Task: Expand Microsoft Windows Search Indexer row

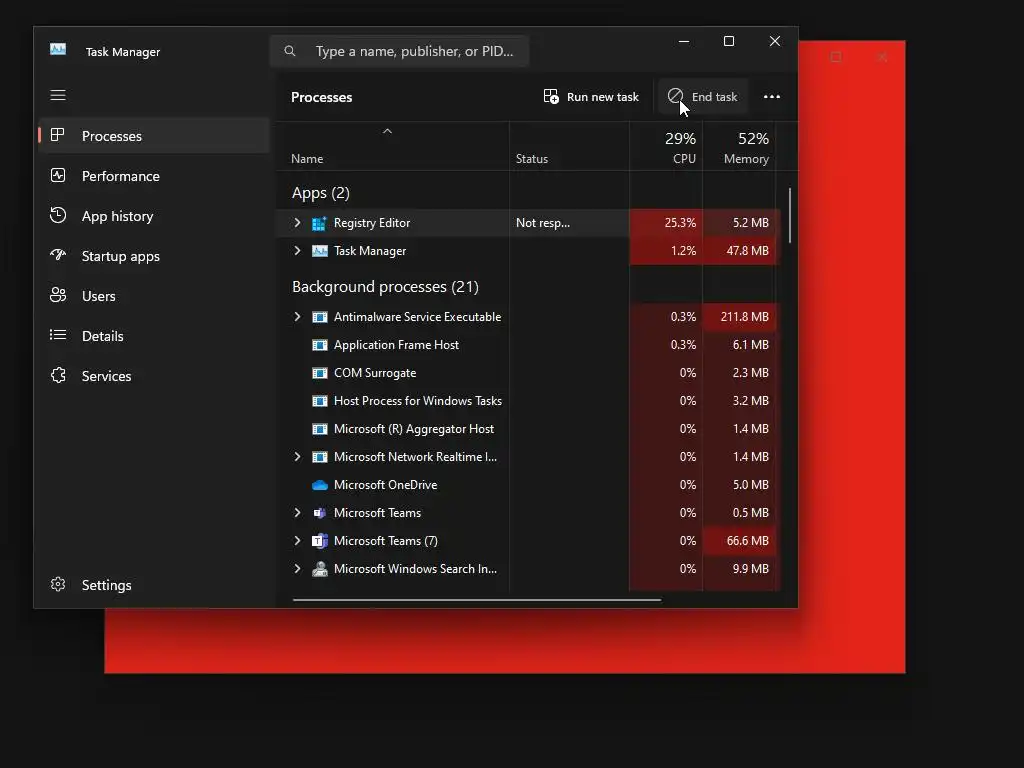Action: coord(297,569)
